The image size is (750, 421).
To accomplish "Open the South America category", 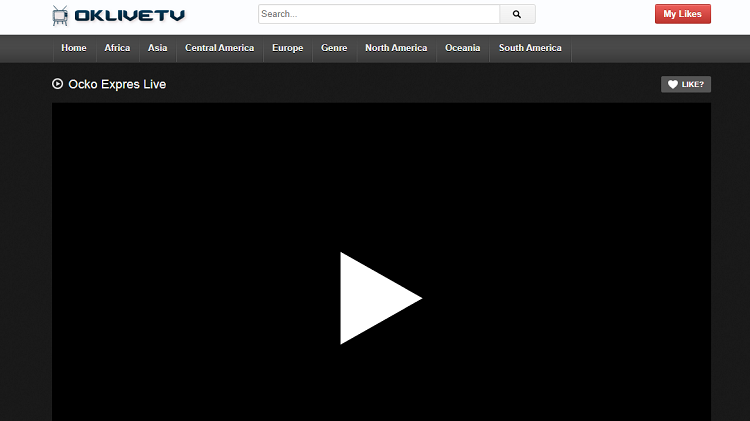I will 530,48.
